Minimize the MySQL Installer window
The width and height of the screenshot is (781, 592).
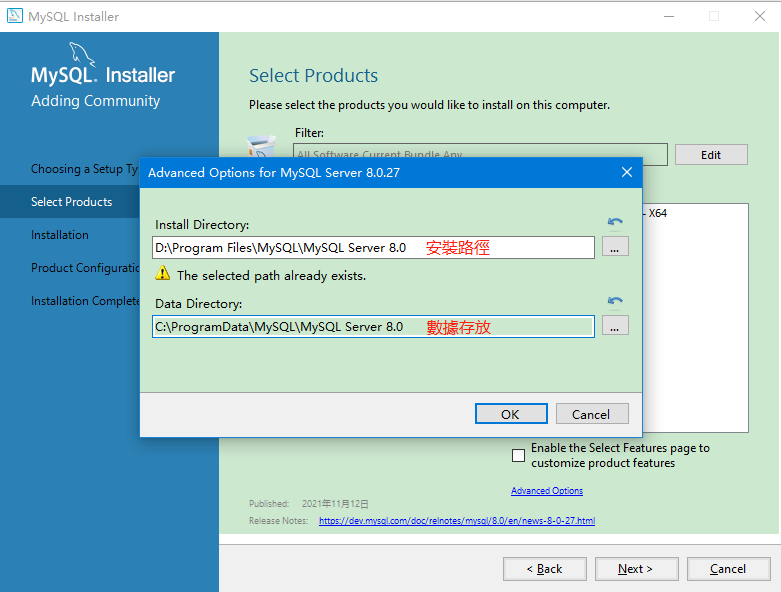669,16
